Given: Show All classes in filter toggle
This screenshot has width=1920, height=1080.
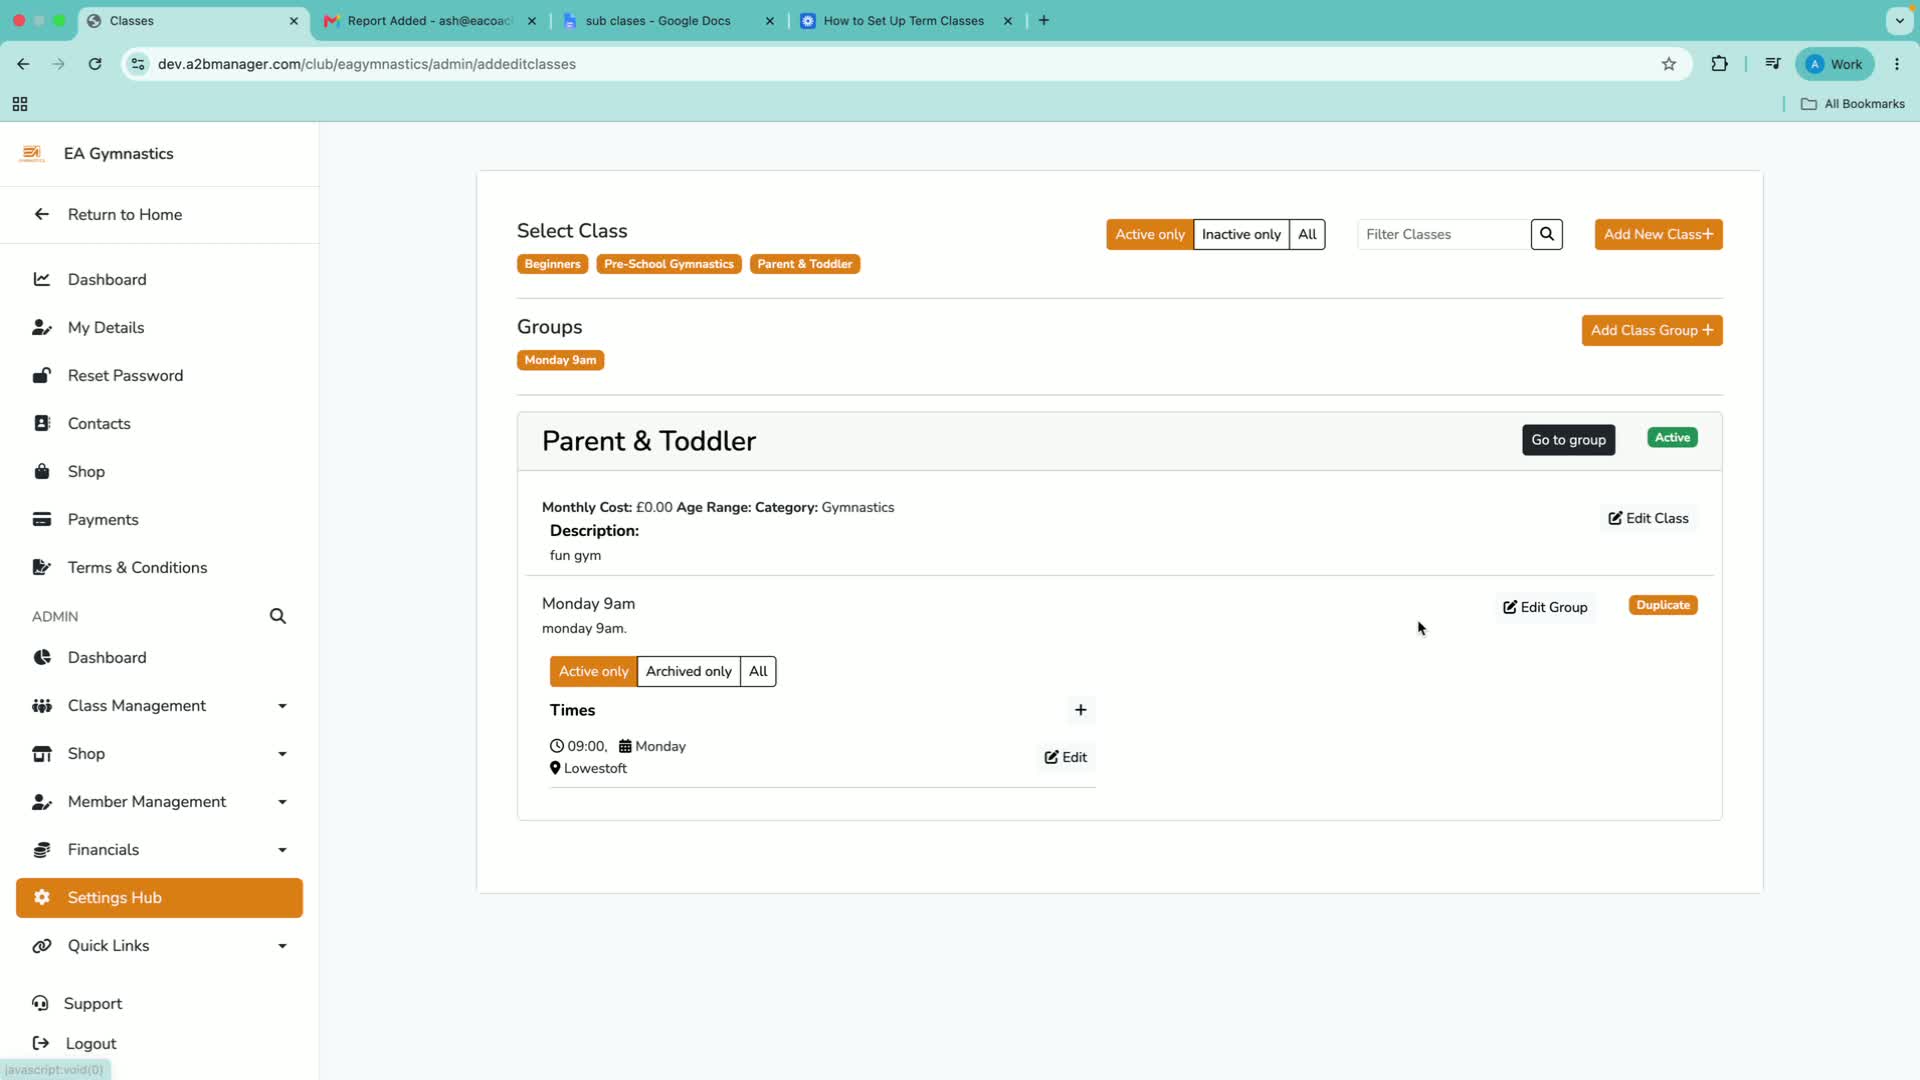Looking at the screenshot, I should (1307, 234).
